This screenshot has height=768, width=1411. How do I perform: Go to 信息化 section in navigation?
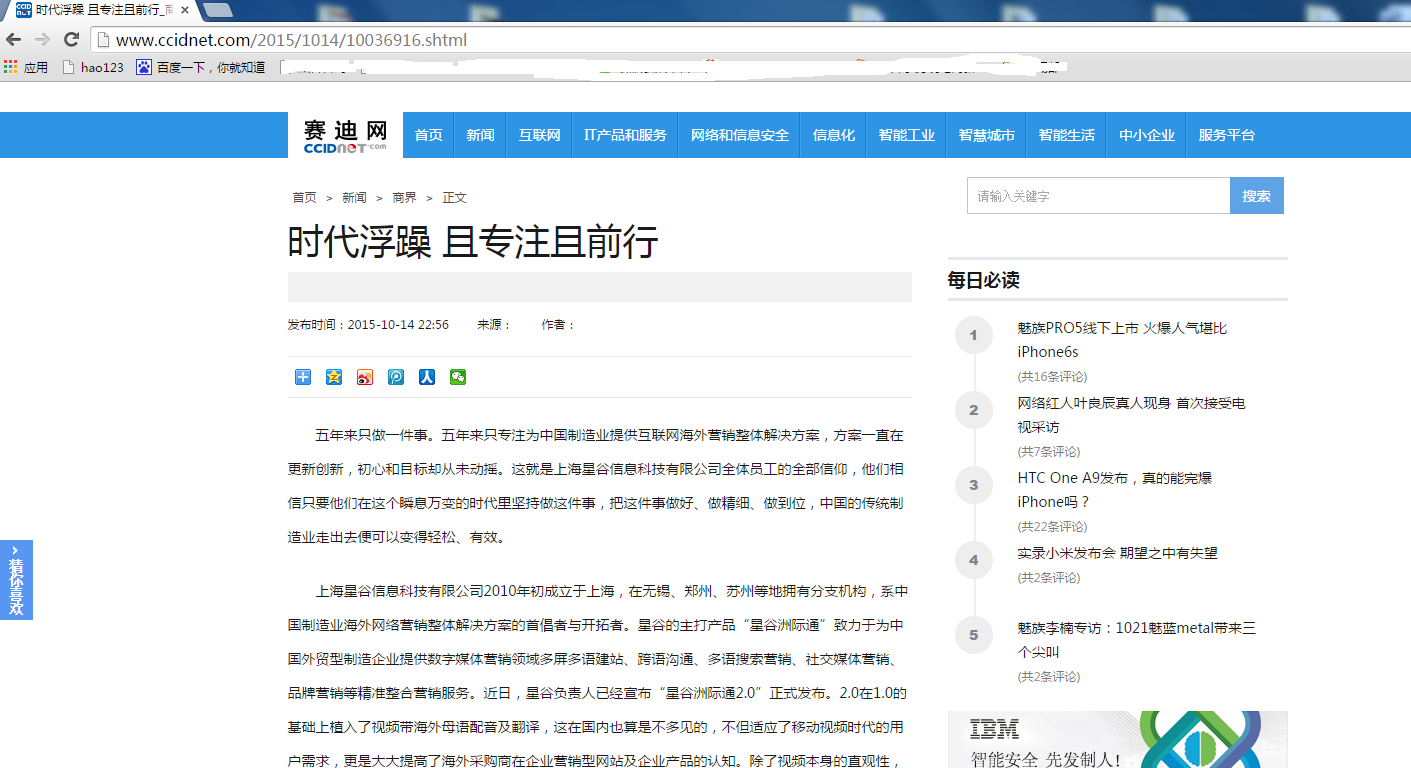pyautogui.click(x=833, y=135)
